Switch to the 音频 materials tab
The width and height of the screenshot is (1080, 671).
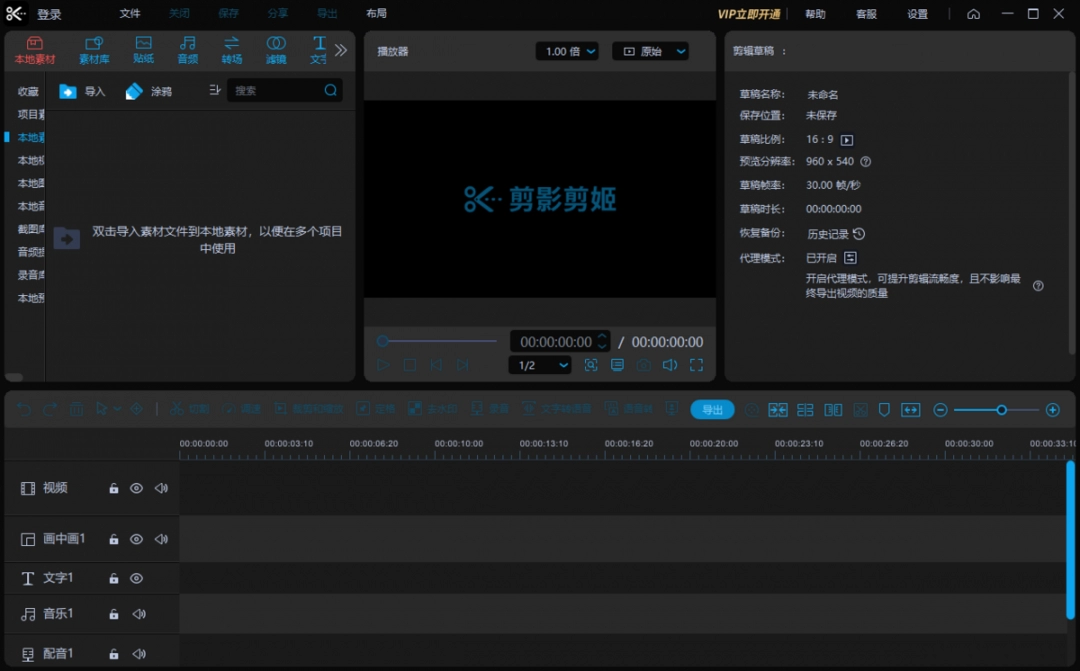click(187, 48)
